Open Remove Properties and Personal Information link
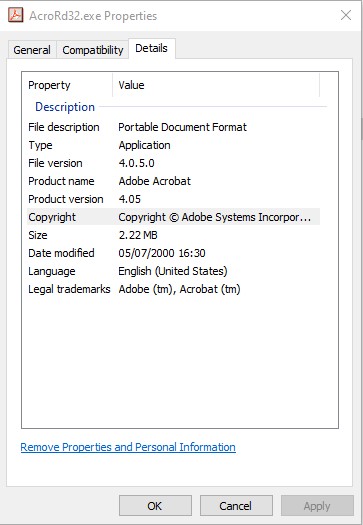The image size is (363, 525). coord(128,447)
